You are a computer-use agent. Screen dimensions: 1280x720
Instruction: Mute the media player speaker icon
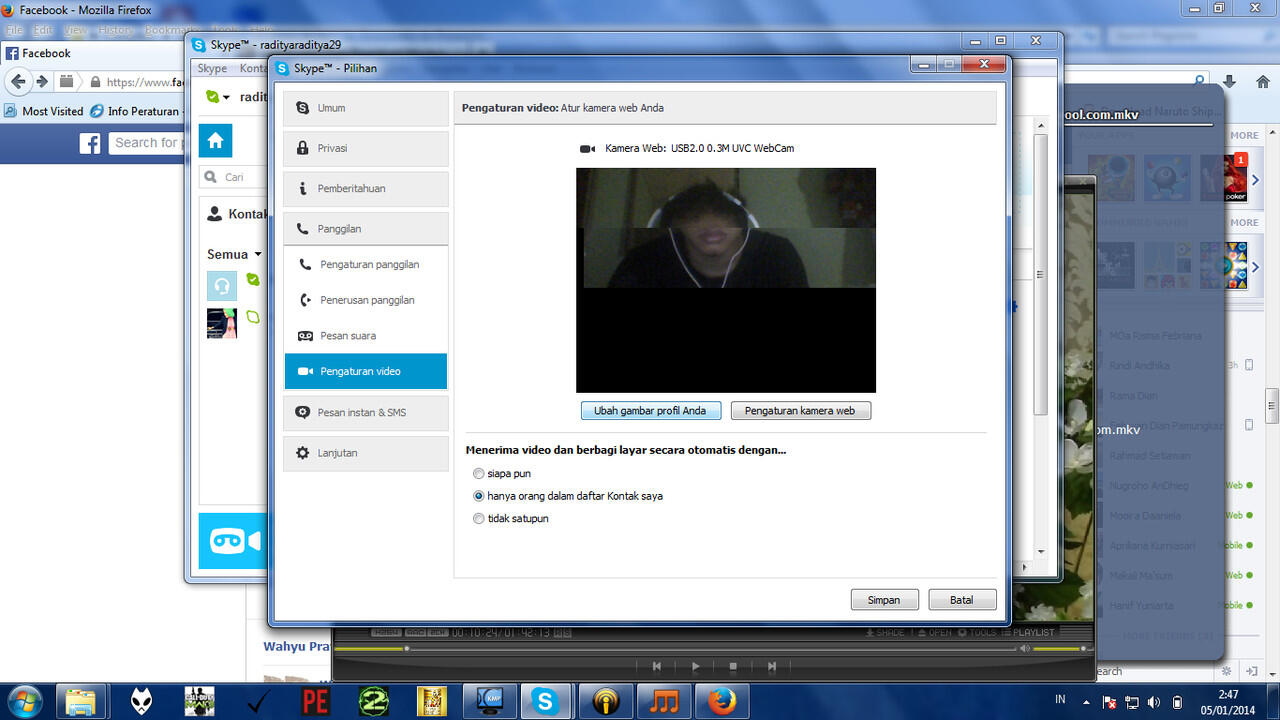[1025, 648]
